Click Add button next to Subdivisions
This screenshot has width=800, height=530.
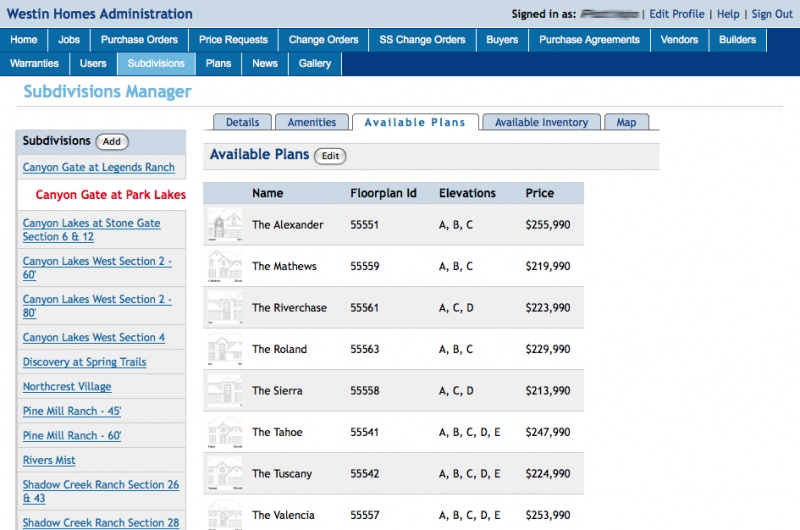click(112, 142)
